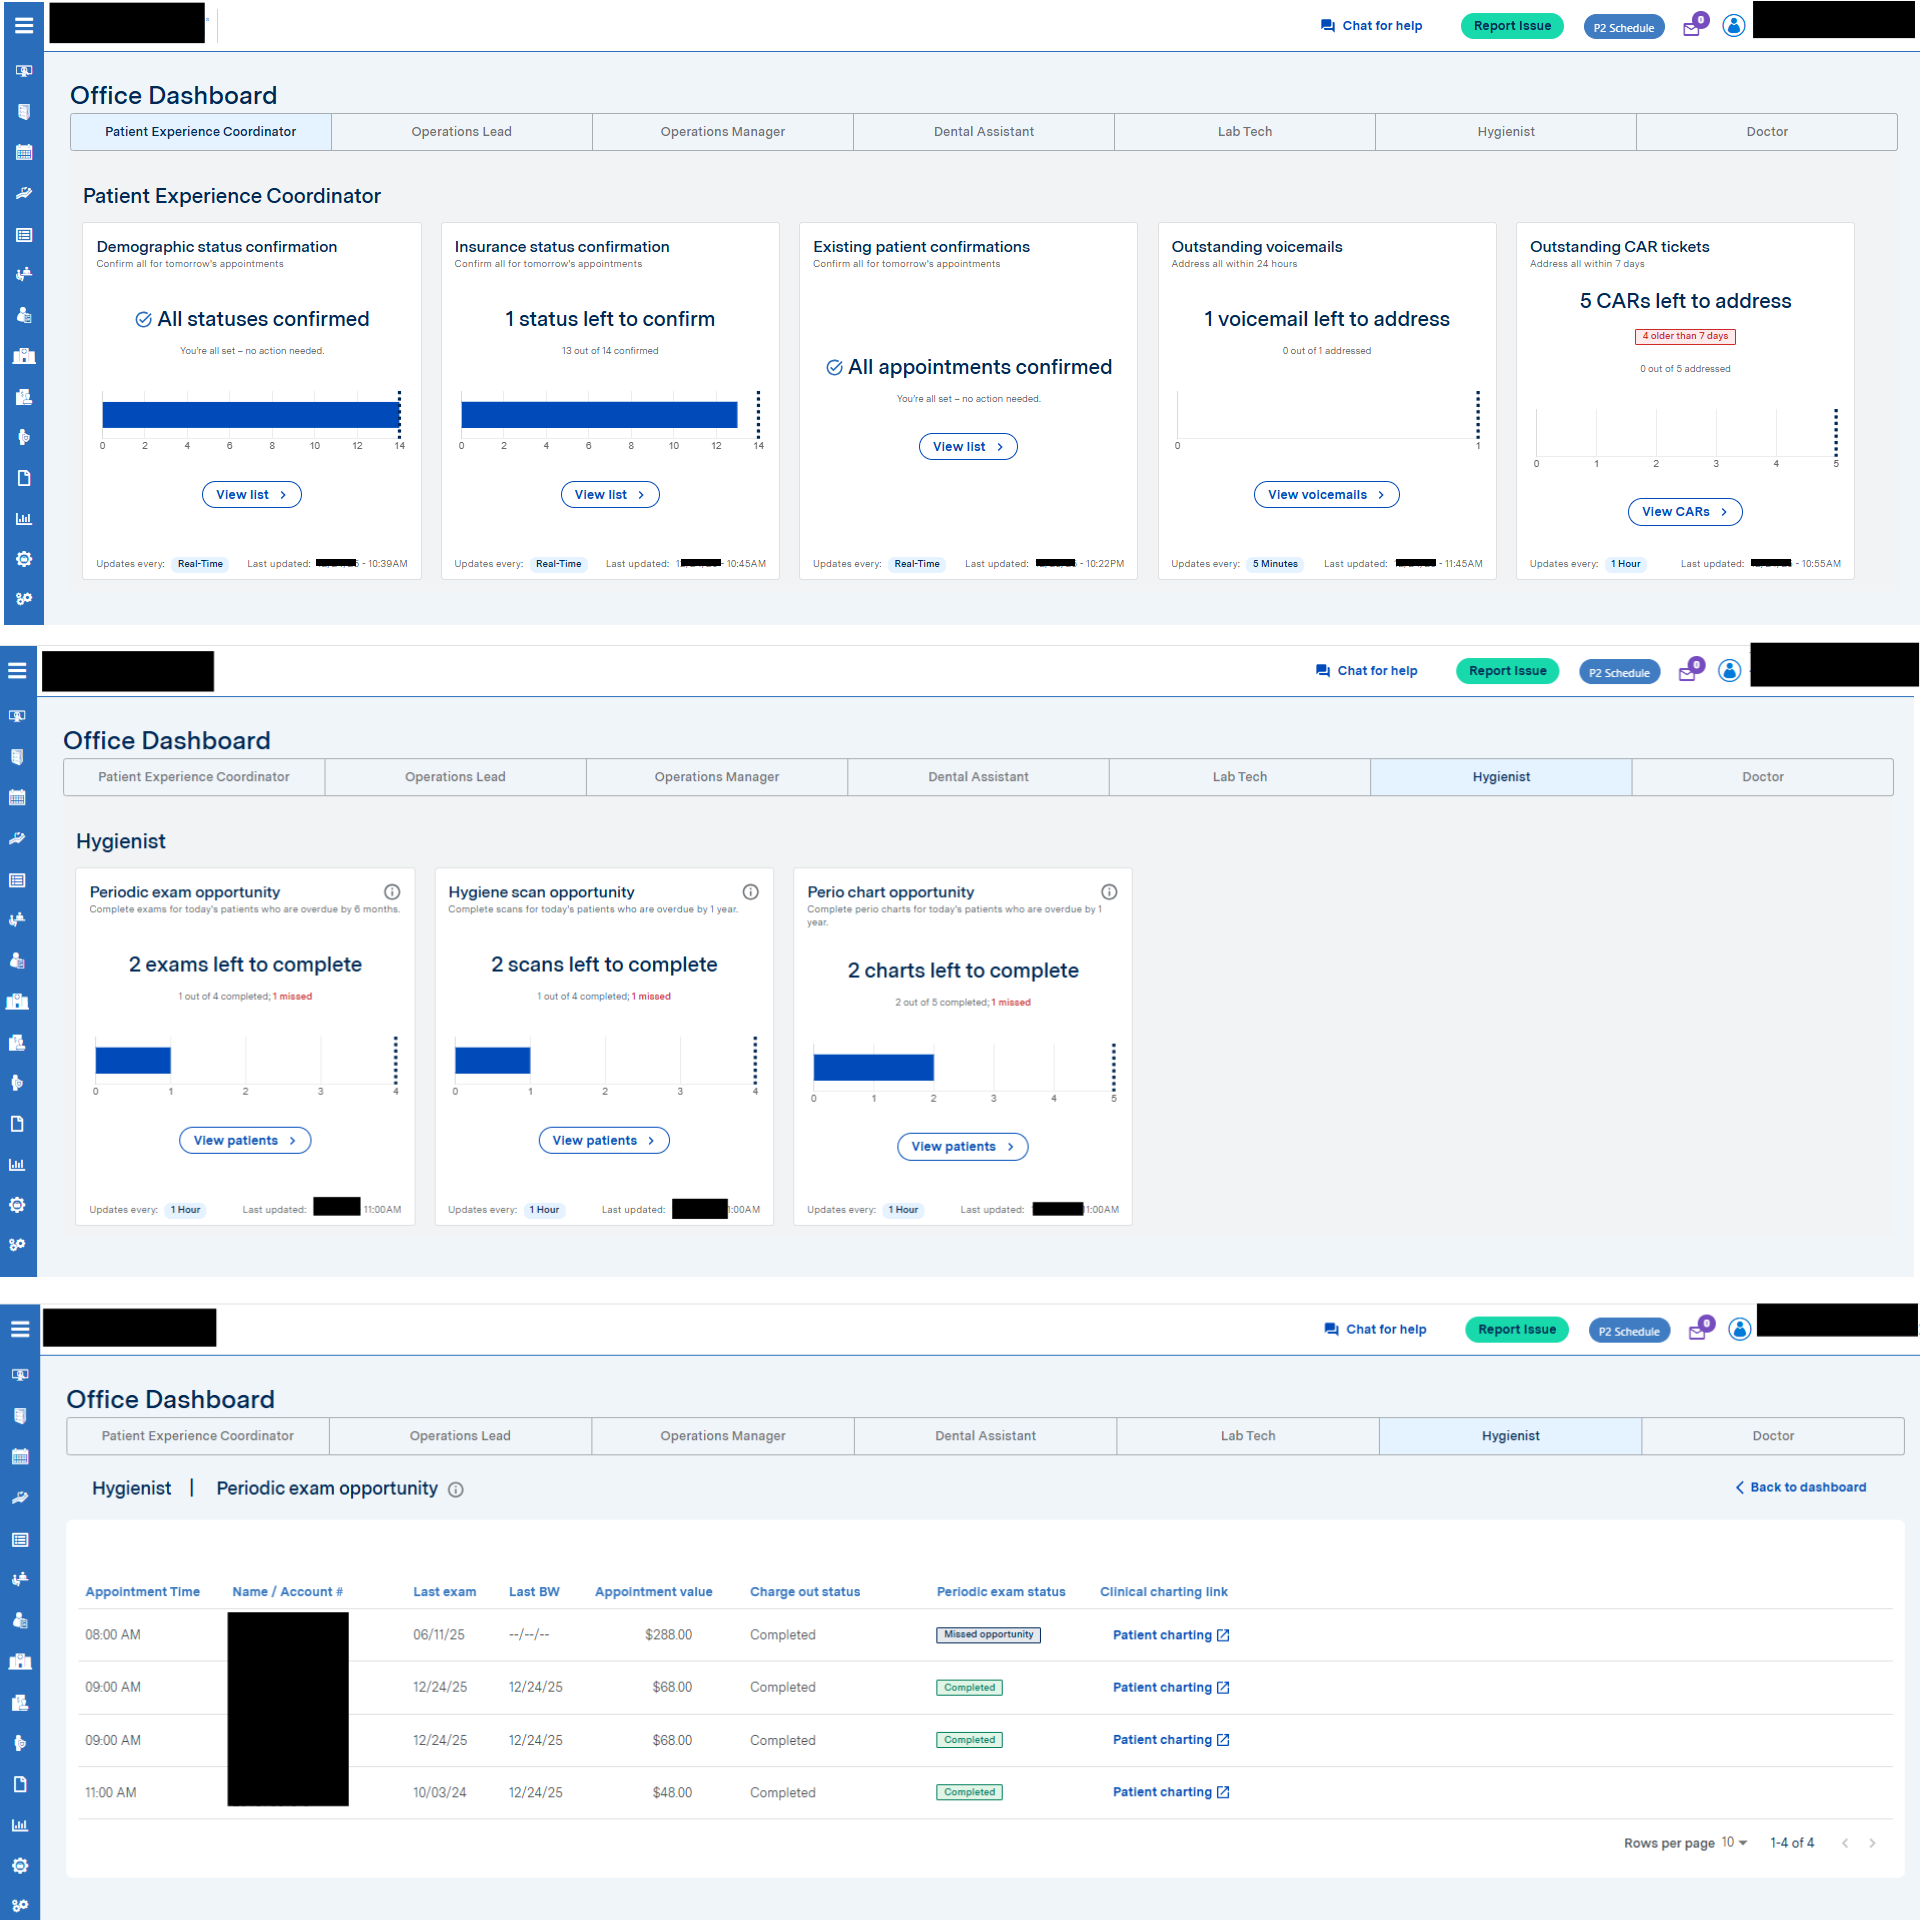The width and height of the screenshot is (1920, 1920).
Task: Click info icon on Periodic exam opportunity card
Action: coord(392,892)
